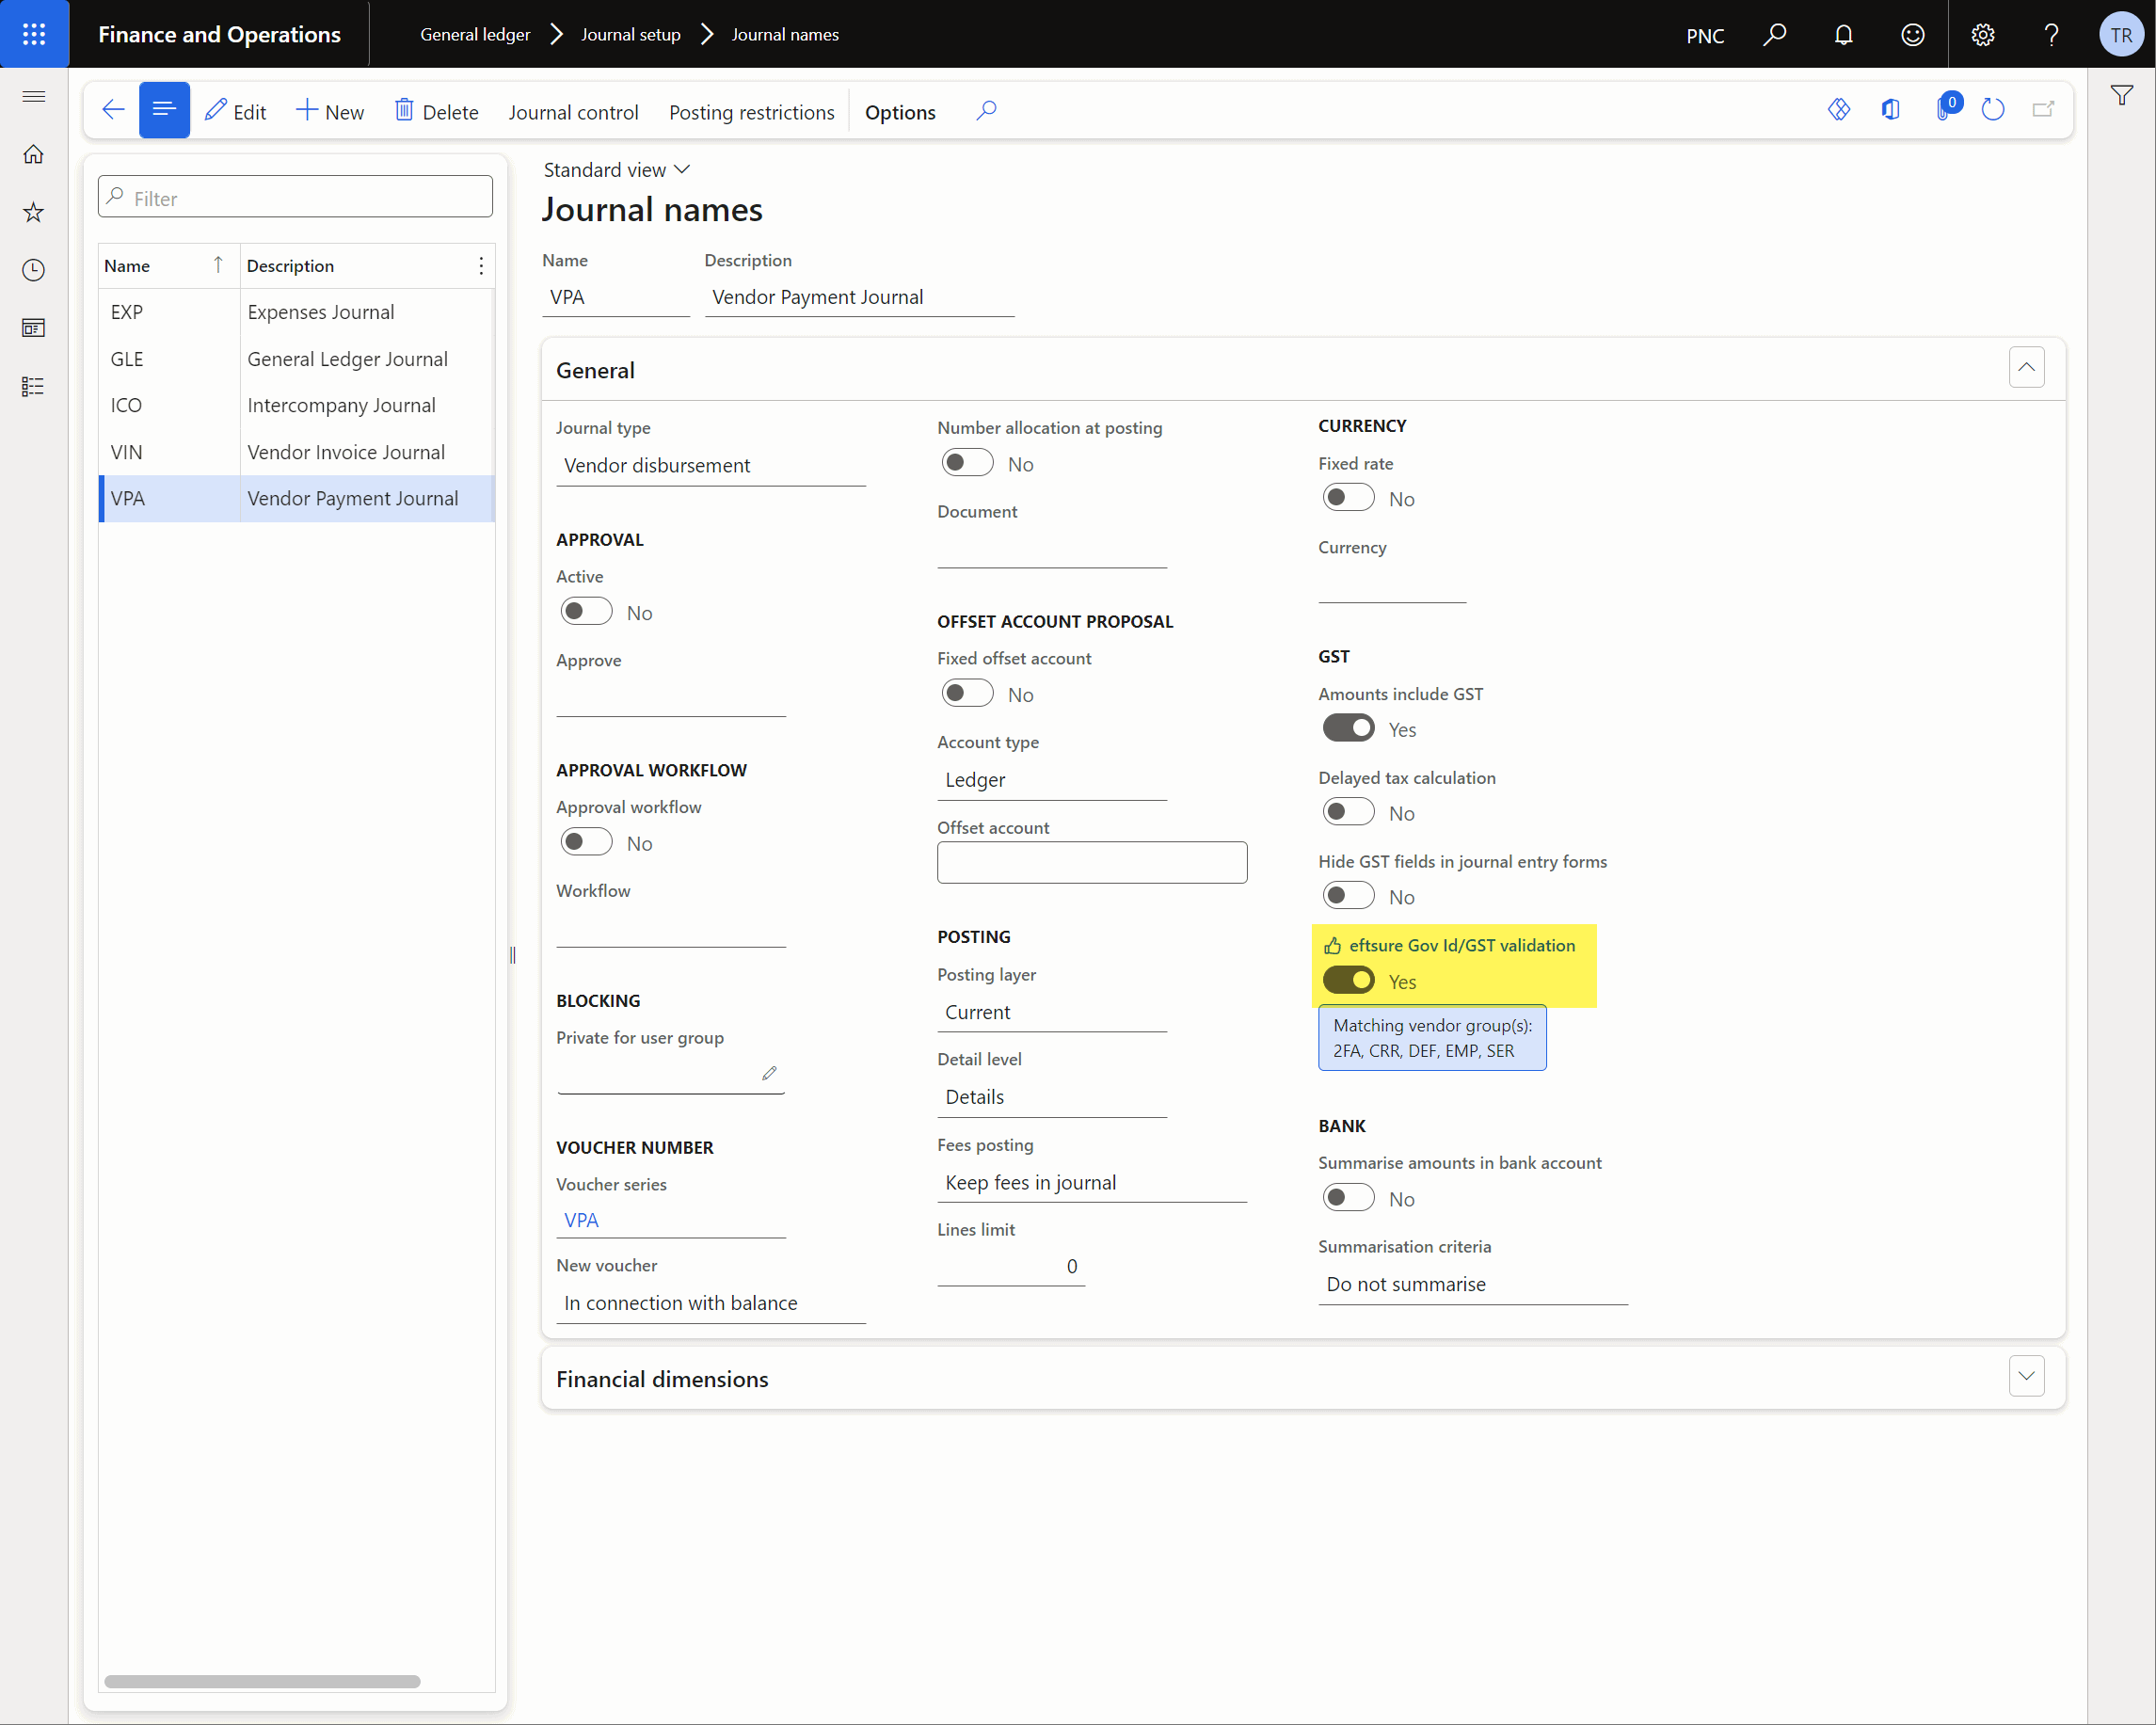This screenshot has width=2156, height=1725.
Task: Click the back arrow in the action pane
Action: coord(113,110)
